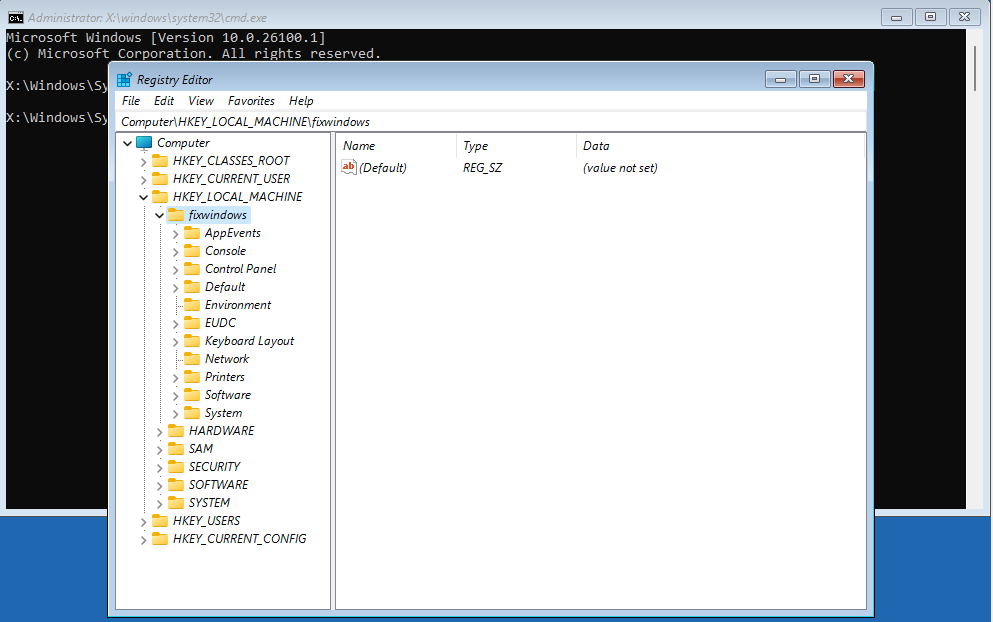This screenshot has height=622, width=993.
Task: Expand the Printers key arrow
Action: pos(175,378)
